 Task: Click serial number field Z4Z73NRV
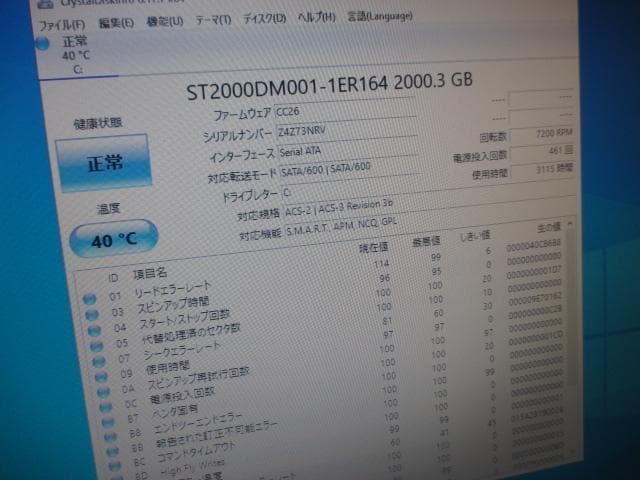[x=347, y=128]
